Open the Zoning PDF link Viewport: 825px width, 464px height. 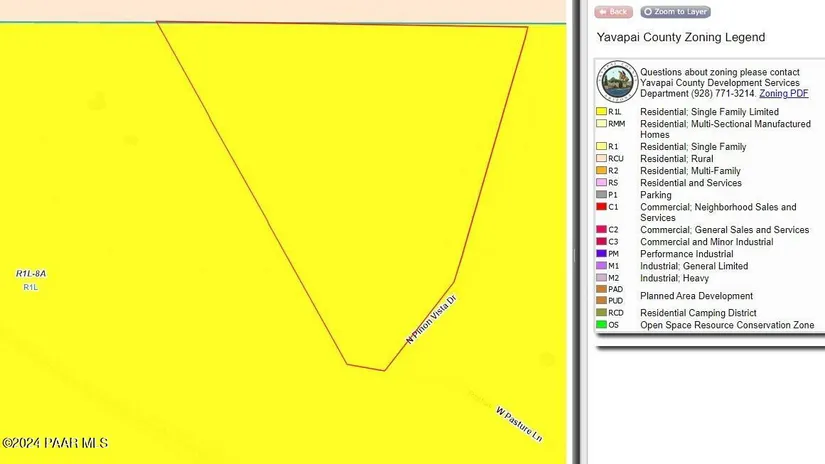click(x=784, y=93)
